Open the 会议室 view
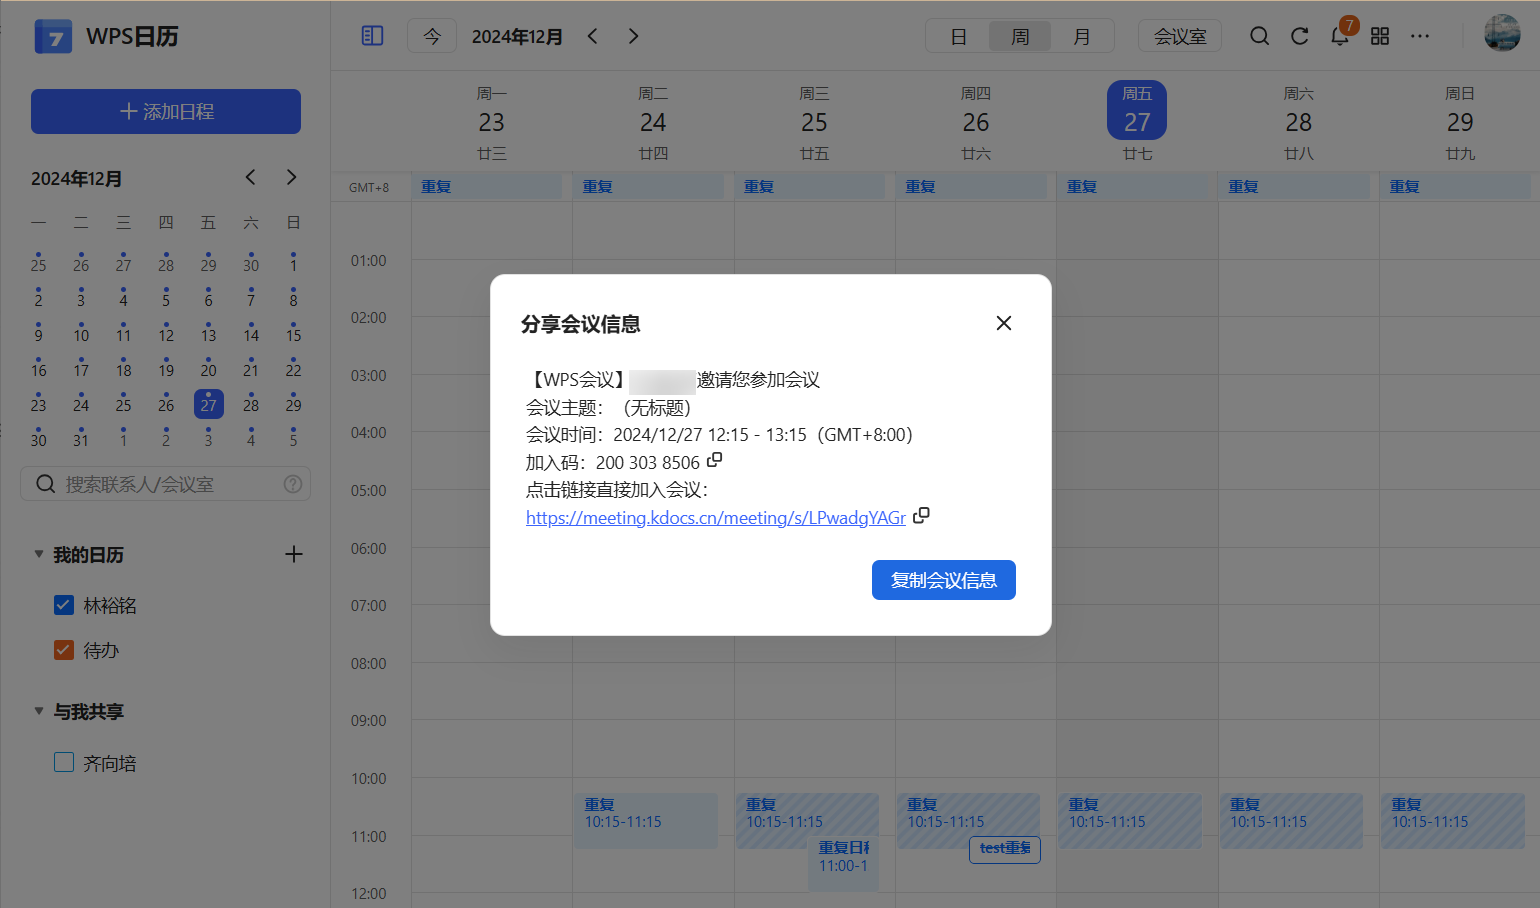The height and width of the screenshot is (908, 1540). tap(1180, 36)
